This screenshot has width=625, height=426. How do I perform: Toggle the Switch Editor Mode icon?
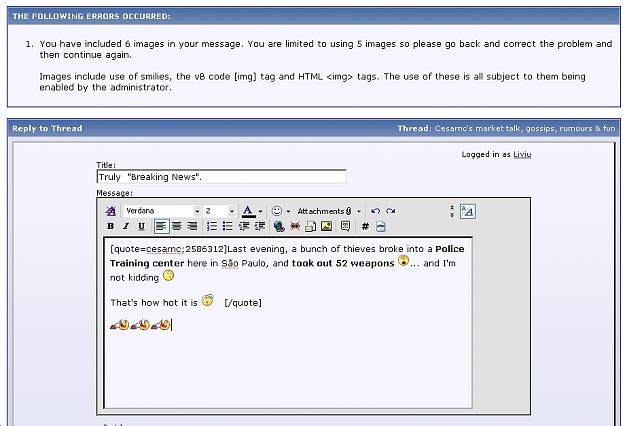[468, 211]
